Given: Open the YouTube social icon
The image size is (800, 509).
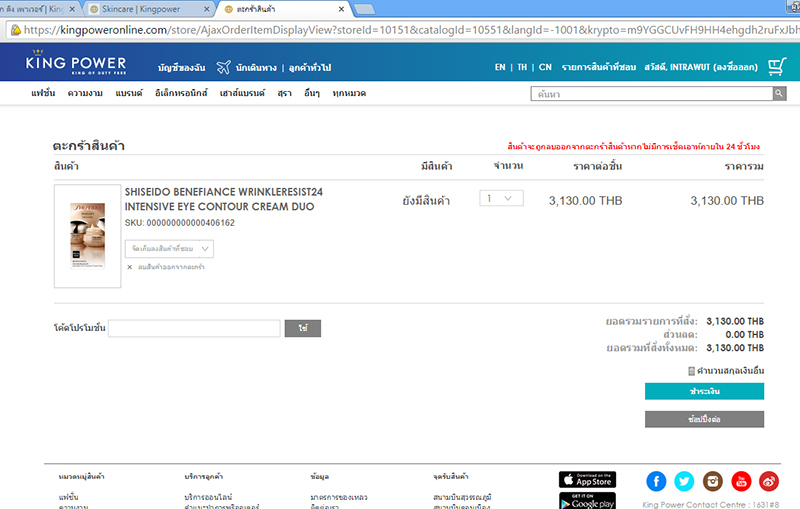Looking at the screenshot, I should click(x=741, y=481).
